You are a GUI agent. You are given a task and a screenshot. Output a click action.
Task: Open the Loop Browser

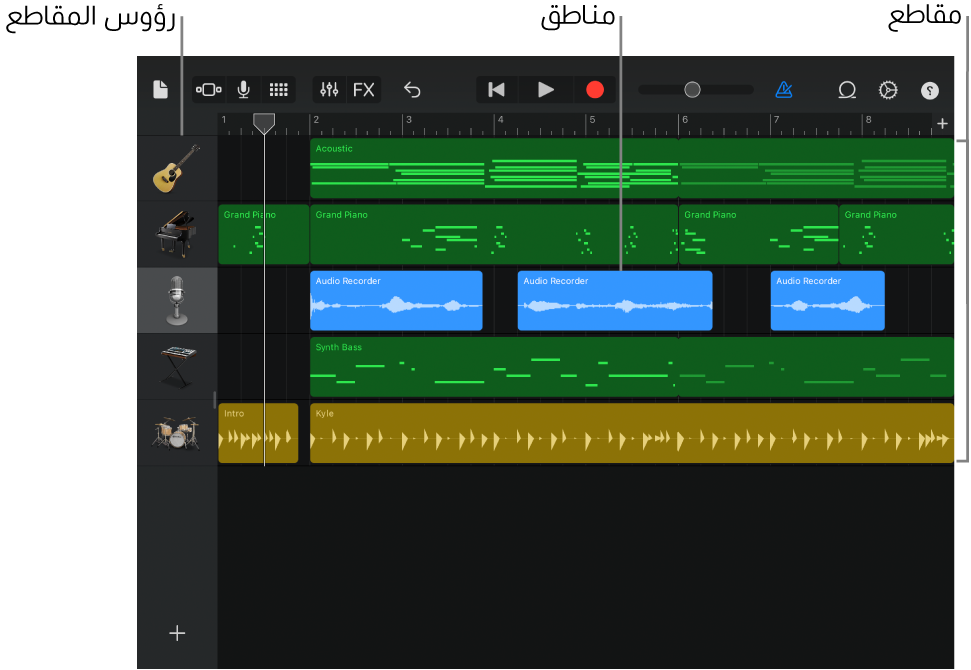847,90
